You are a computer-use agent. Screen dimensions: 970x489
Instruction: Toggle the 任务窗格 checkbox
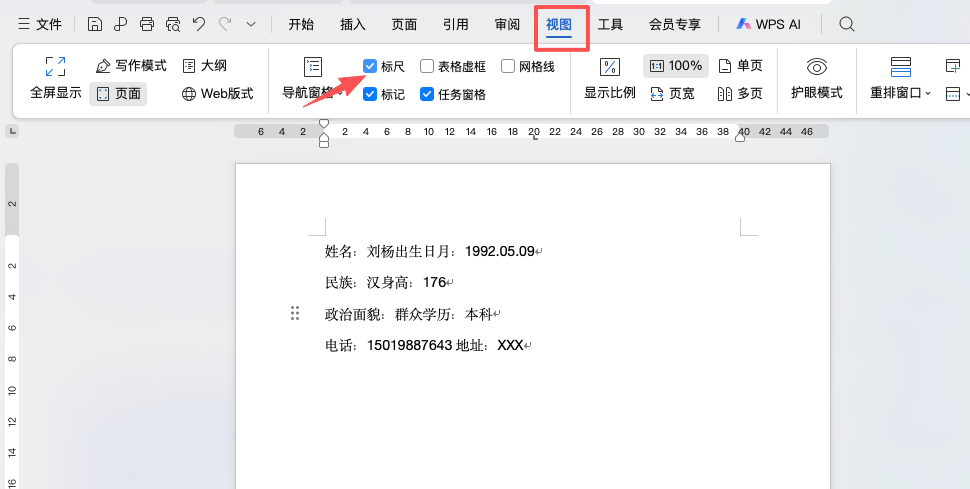click(427, 94)
